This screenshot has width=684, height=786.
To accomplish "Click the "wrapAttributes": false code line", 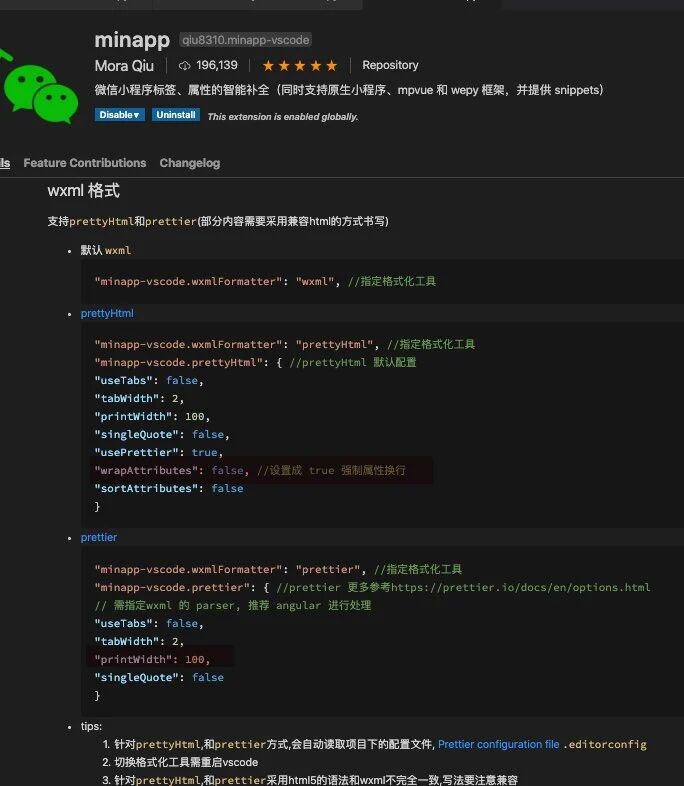I will click(251, 470).
